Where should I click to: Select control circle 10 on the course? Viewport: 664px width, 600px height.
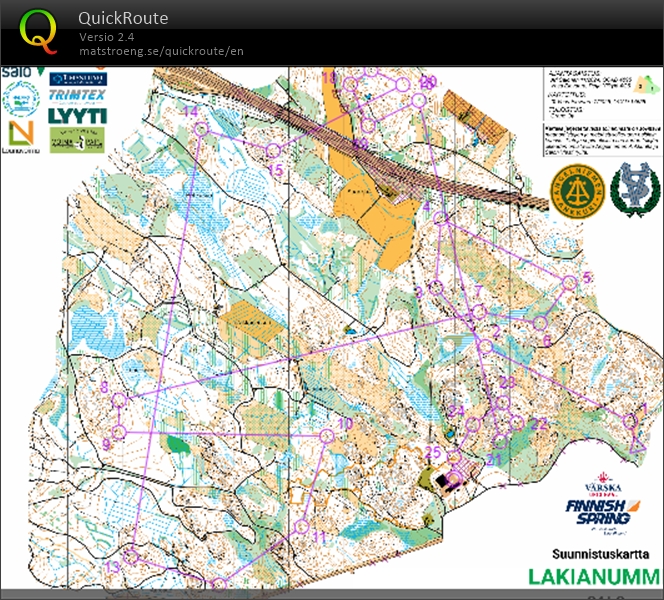pyautogui.click(x=326, y=435)
